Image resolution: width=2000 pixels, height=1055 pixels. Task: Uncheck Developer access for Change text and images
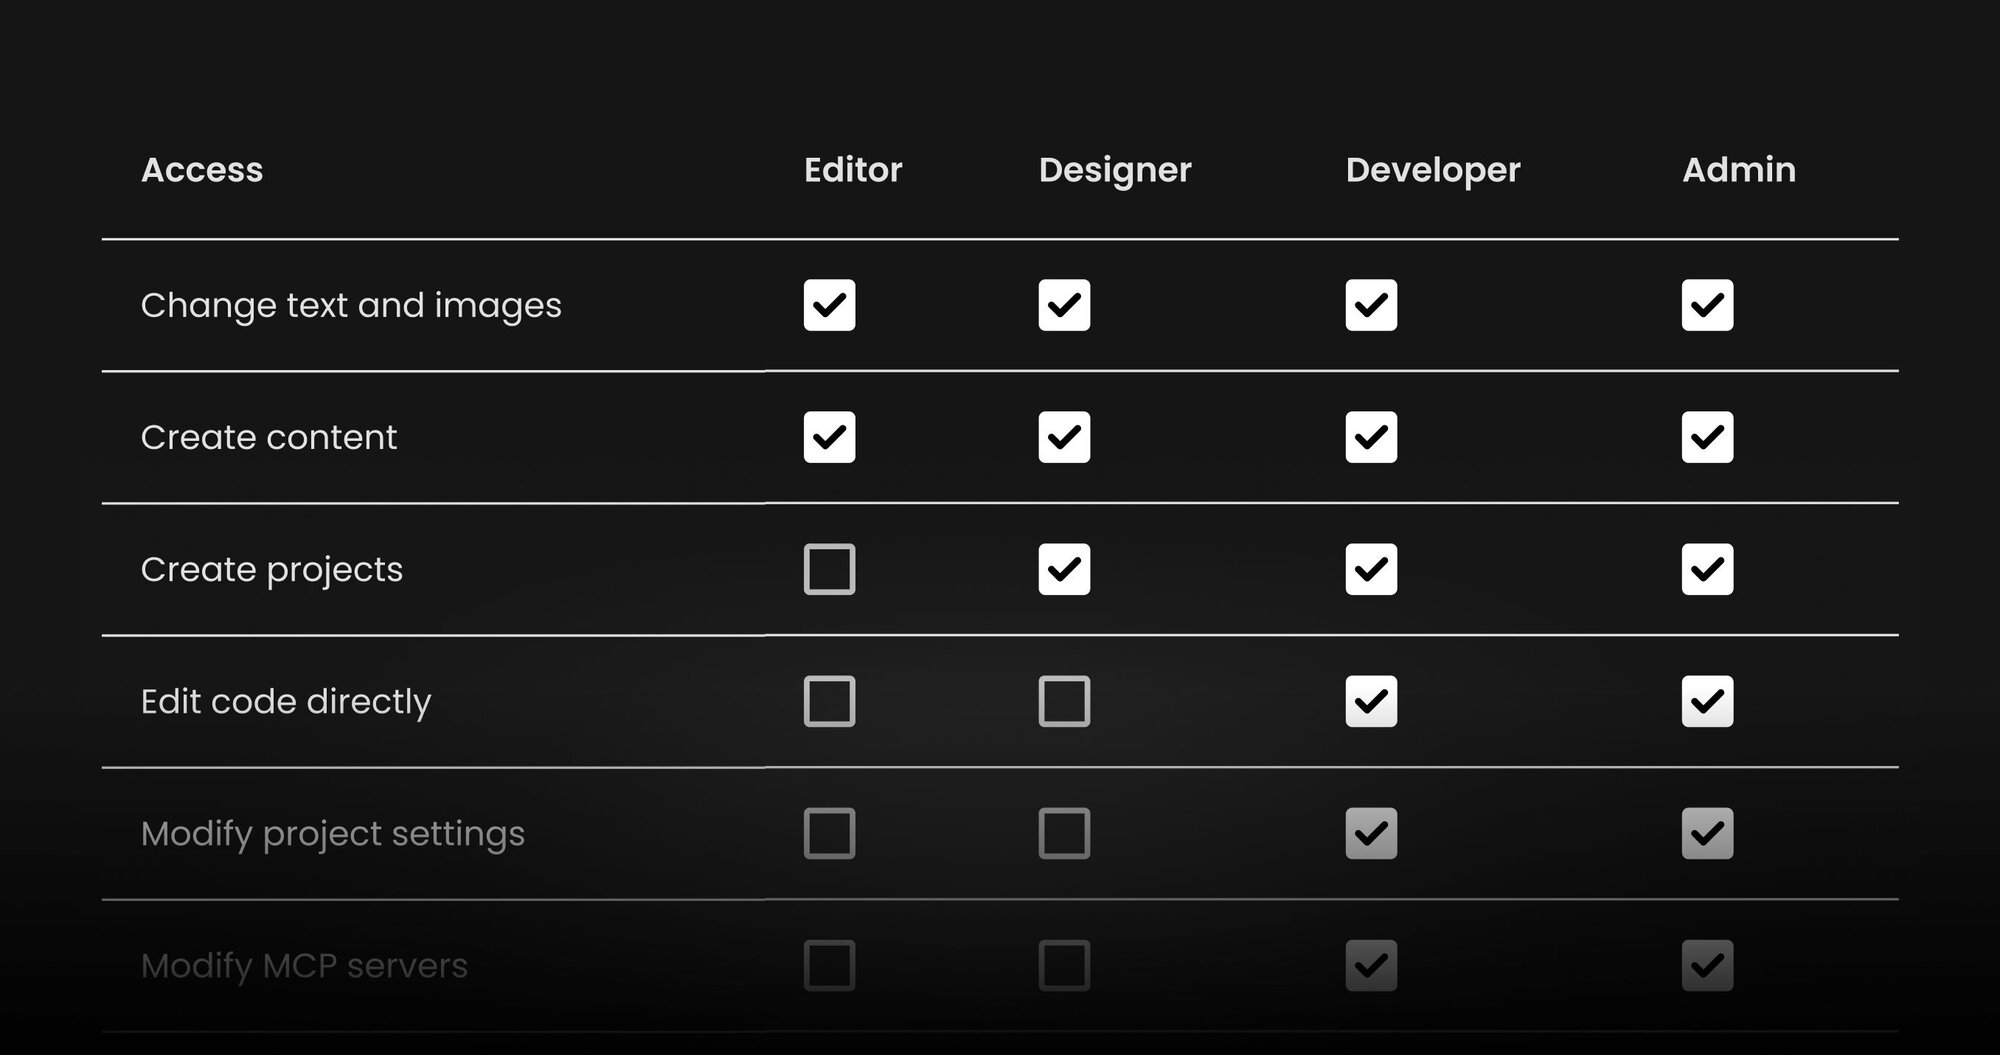coord(1371,305)
